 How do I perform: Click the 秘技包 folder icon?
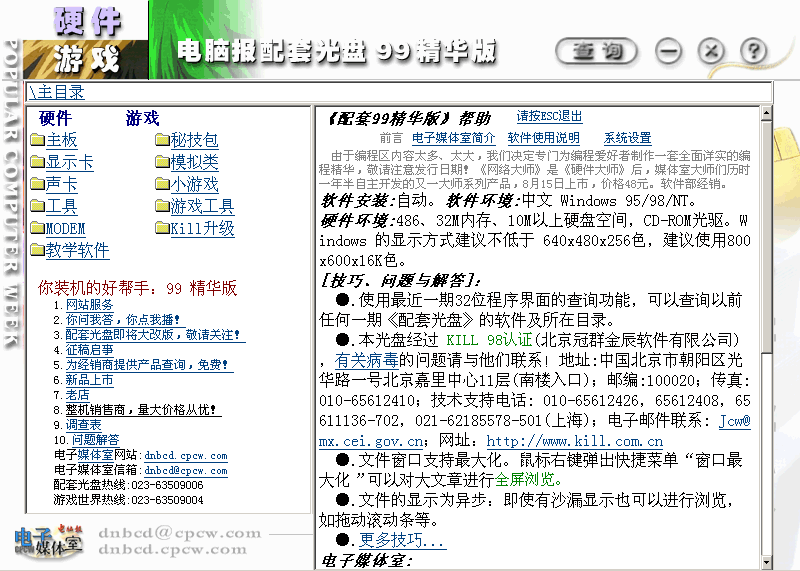[x=162, y=140]
